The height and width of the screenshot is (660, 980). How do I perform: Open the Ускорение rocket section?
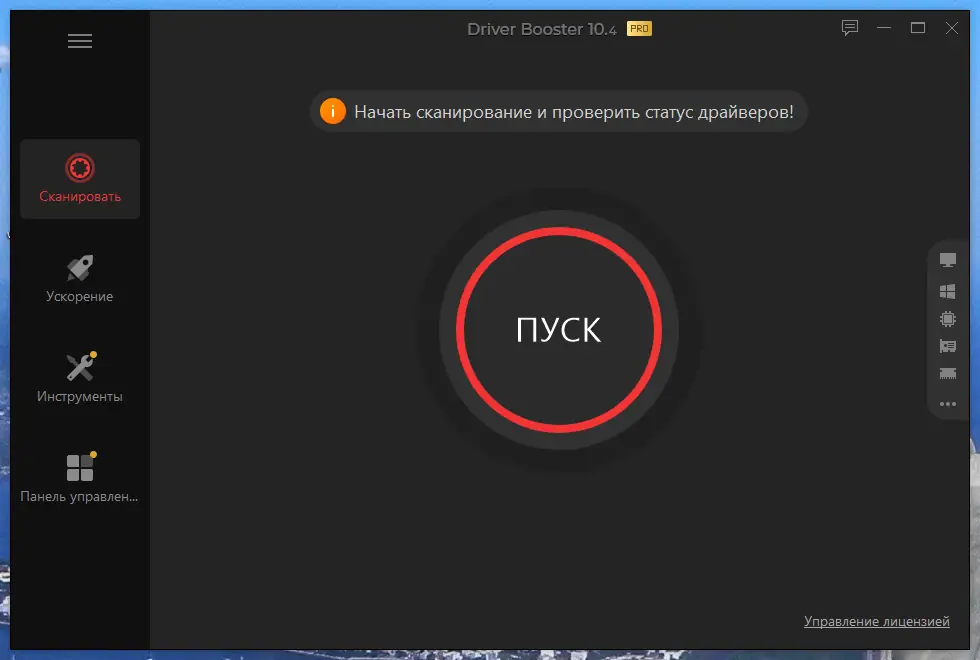[79, 279]
